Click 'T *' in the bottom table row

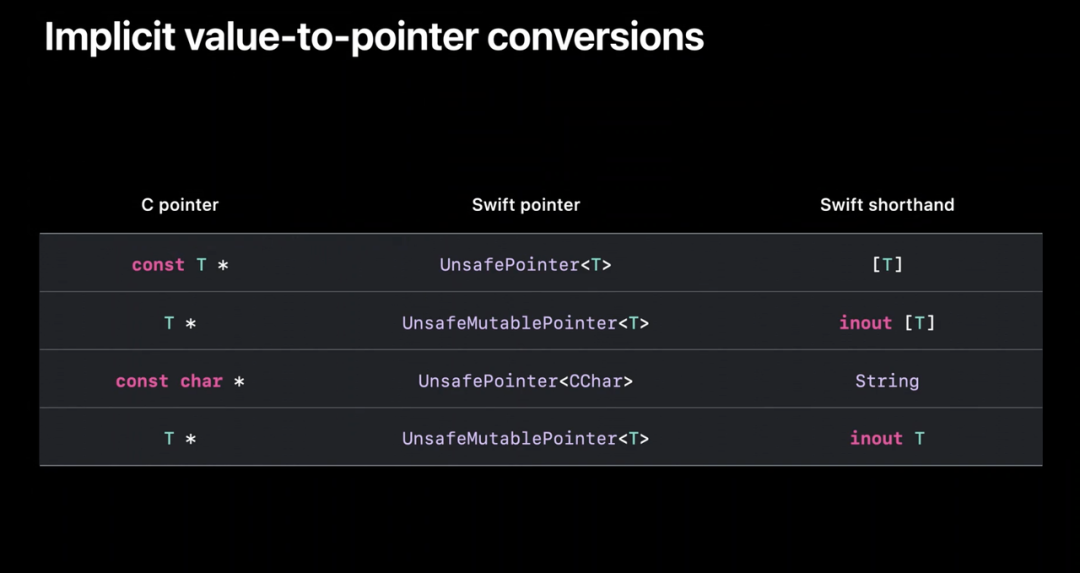click(x=180, y=439)
